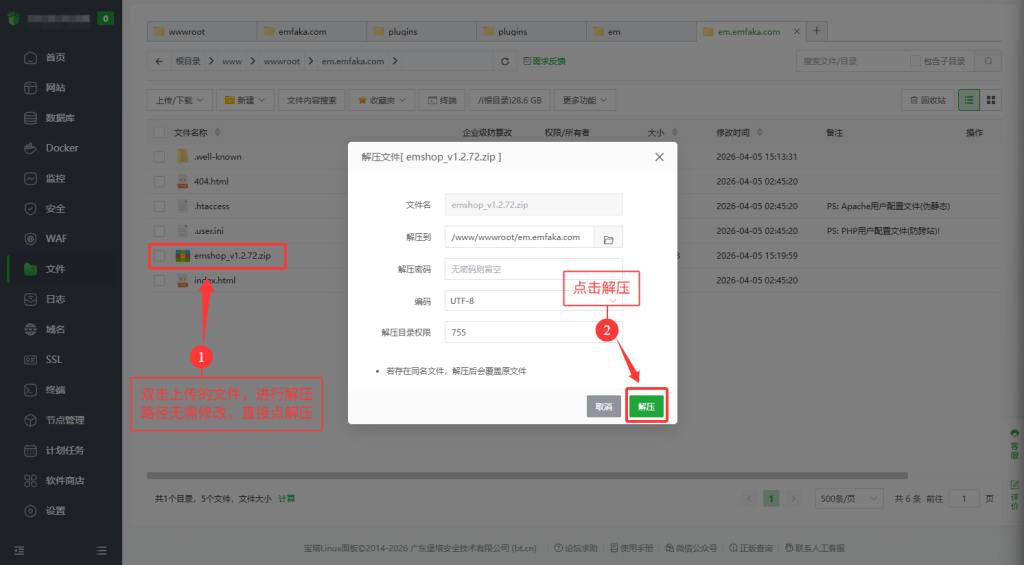
Task: Click the 取消 cancel button
Action: pos(603,406)
